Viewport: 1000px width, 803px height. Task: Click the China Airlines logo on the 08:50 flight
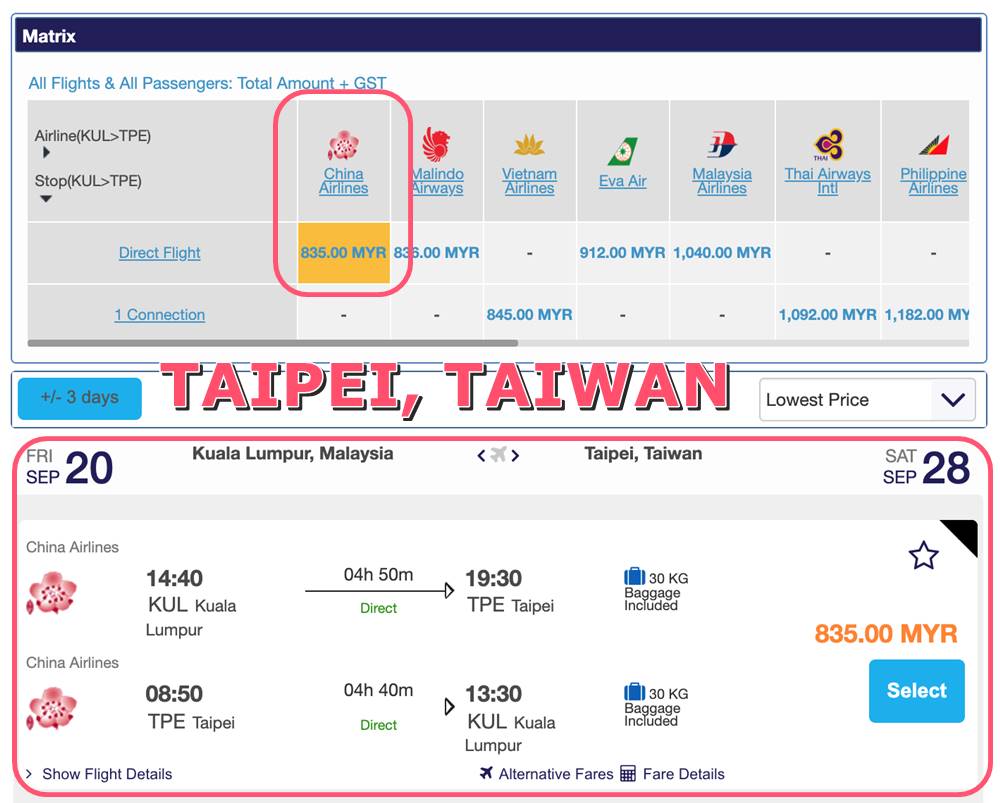click(x=52, y=708)
